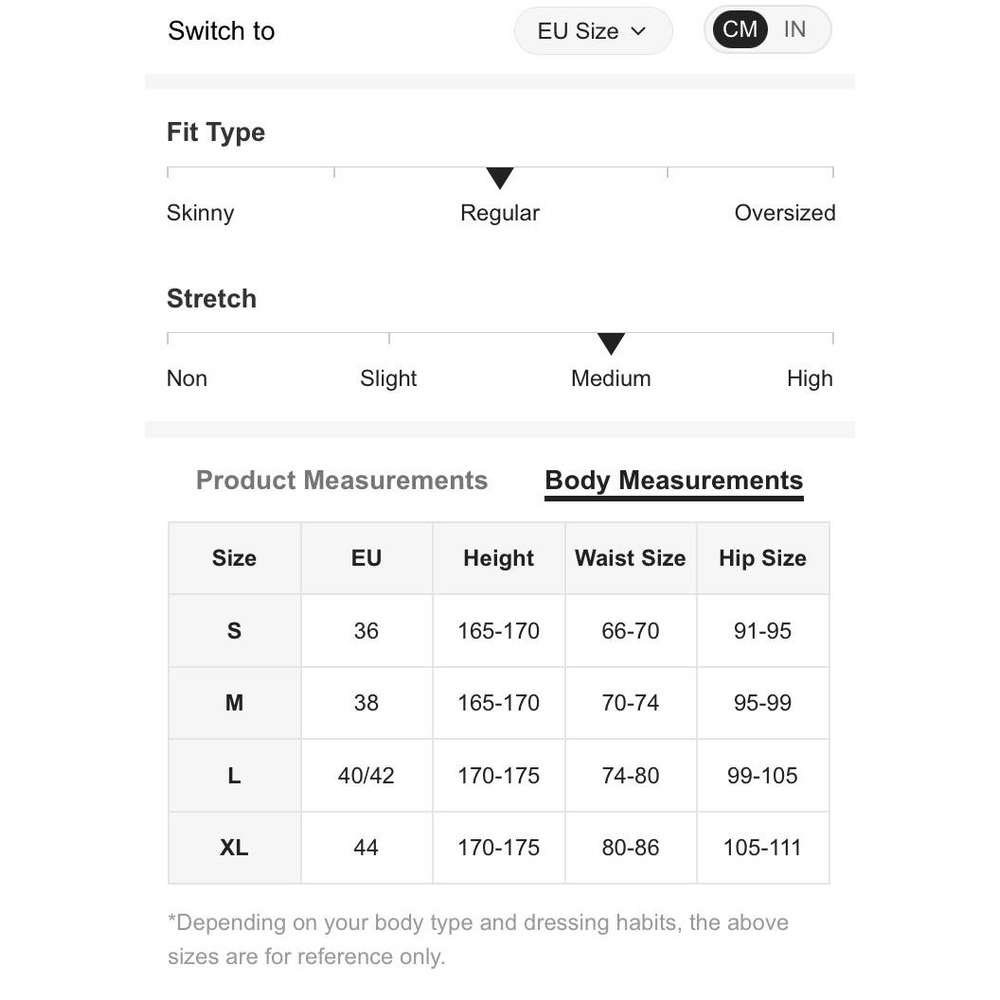The height and width of the screenshot is (1000, 1000).
Task: Select the size XL row
Action: point(234,847)
